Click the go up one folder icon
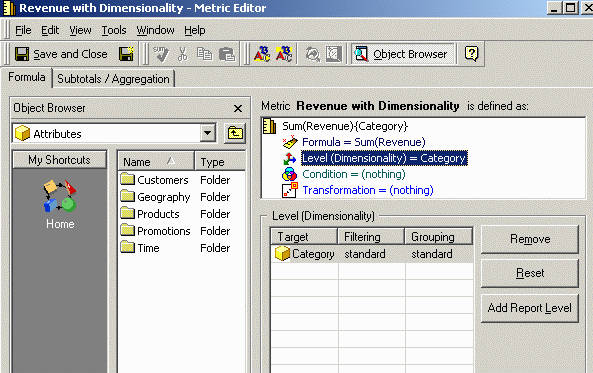Image resolution: width=593 pixels, height=373 pixels. click(235, 133)
